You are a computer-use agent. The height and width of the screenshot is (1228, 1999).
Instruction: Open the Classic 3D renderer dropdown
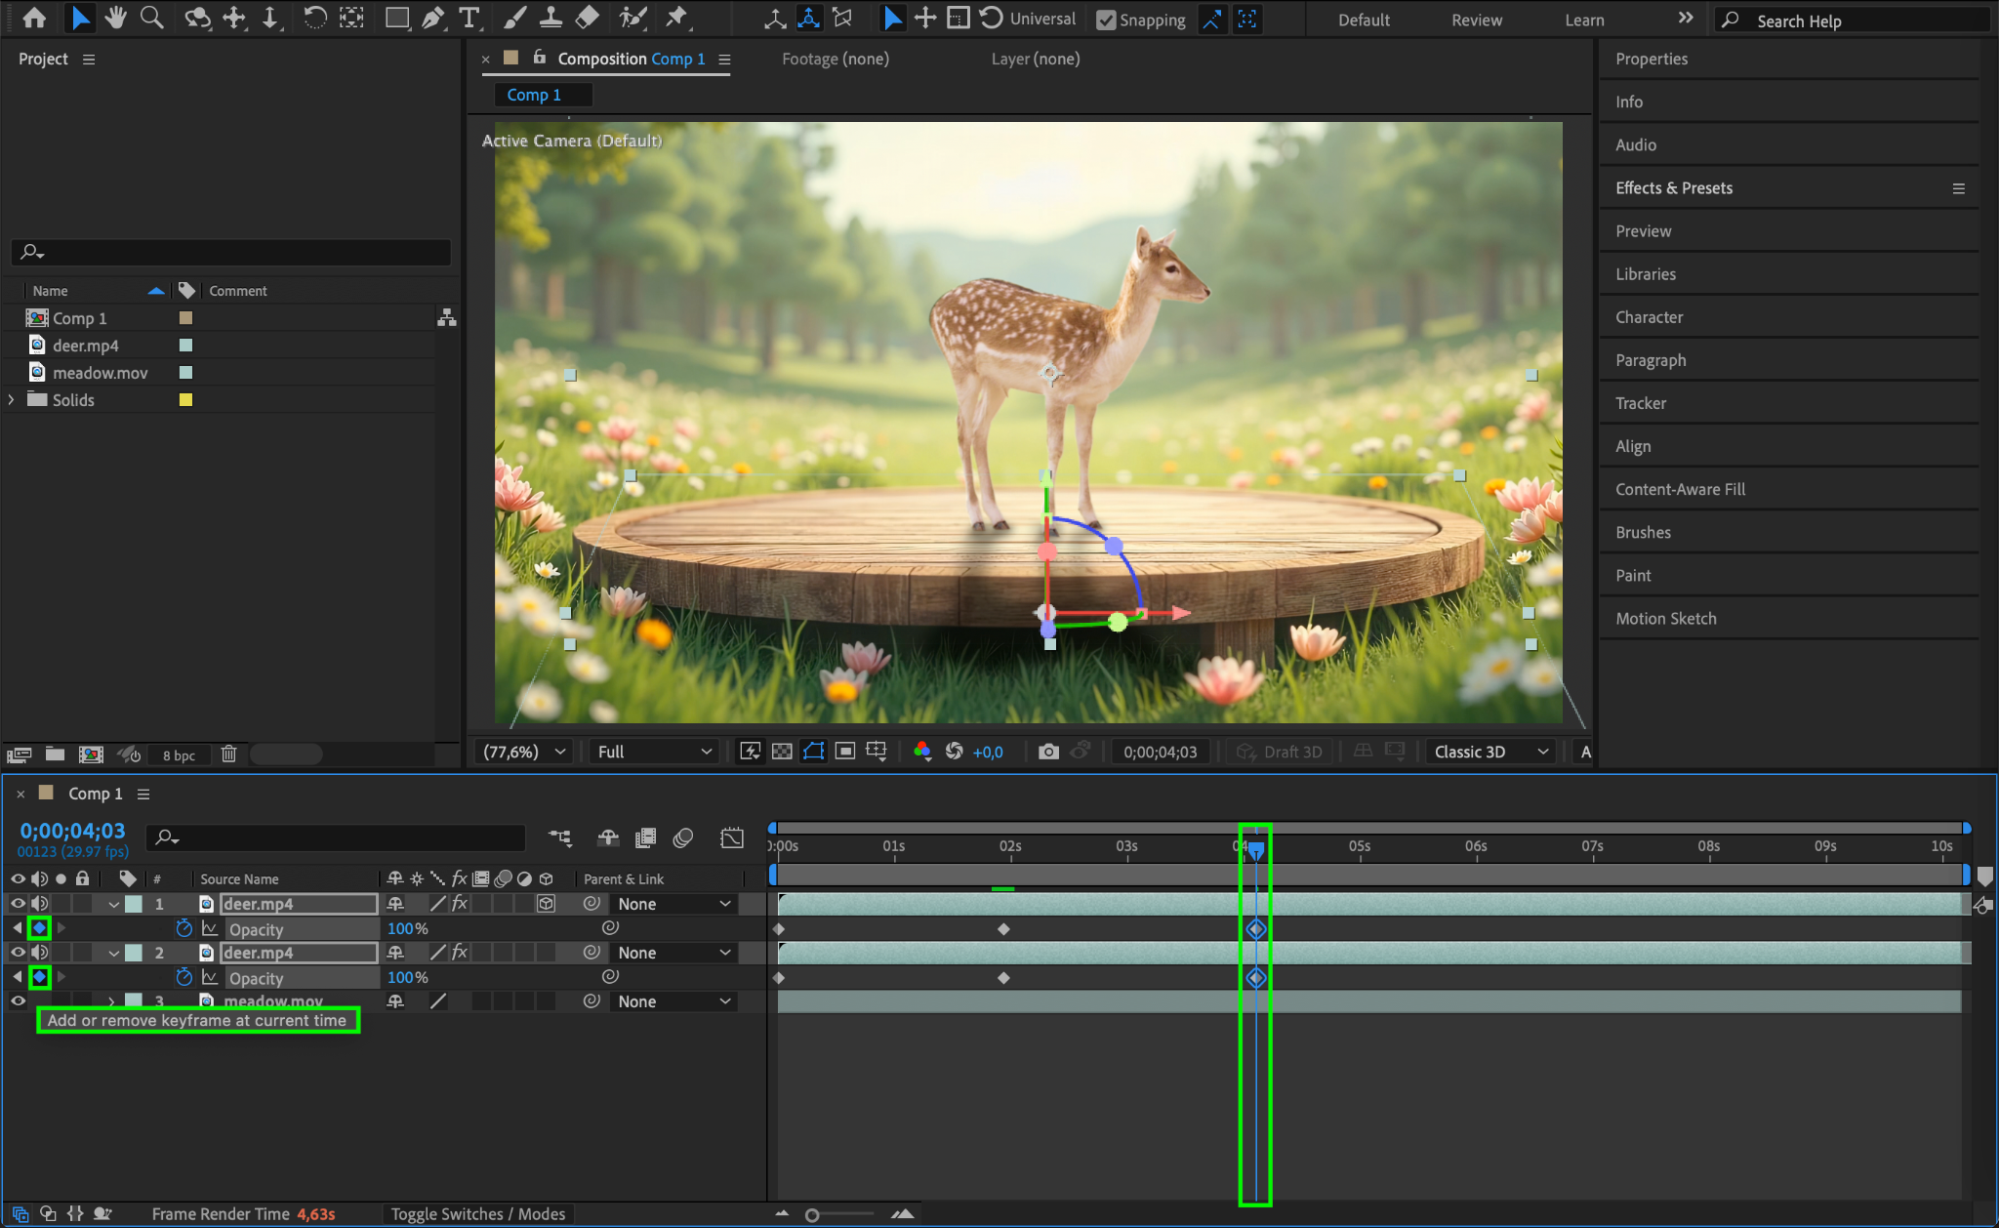pos(1490,751)
